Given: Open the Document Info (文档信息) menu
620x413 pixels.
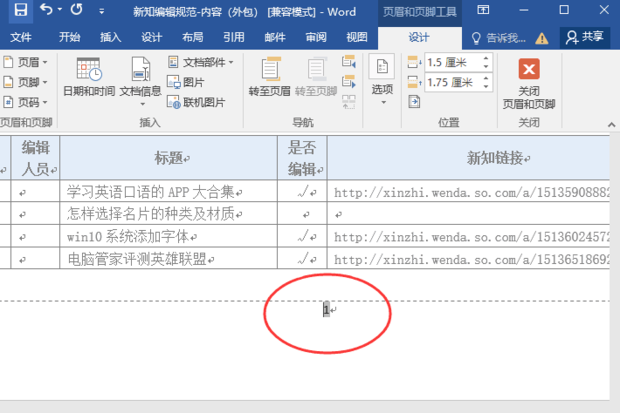Looking at the screenshot, I should (141, 81).
